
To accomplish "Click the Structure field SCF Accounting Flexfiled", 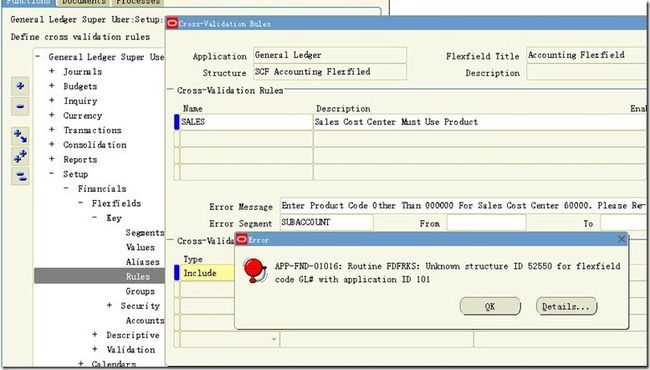I will [330, 71].
